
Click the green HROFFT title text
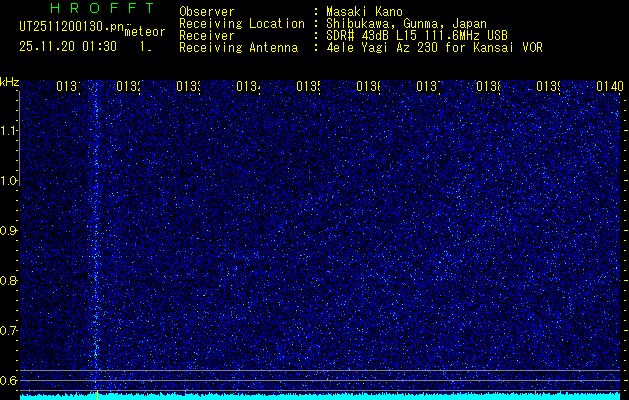(x=103, y=8)
